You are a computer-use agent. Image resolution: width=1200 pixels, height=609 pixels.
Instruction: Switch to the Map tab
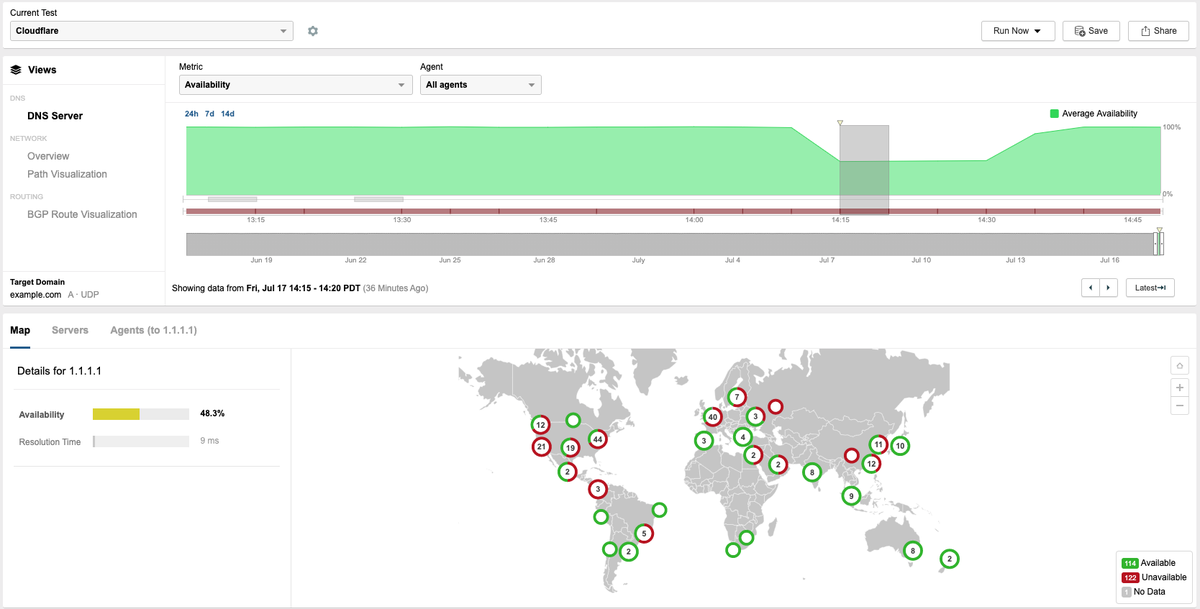point(20,330)
